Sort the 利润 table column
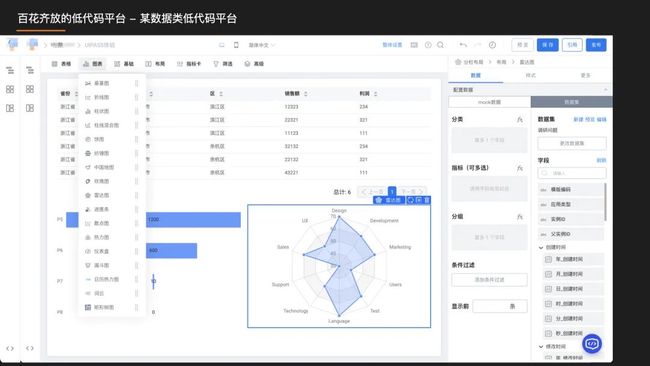Viewport: 650px width, 366px height. tap(375, 94)
